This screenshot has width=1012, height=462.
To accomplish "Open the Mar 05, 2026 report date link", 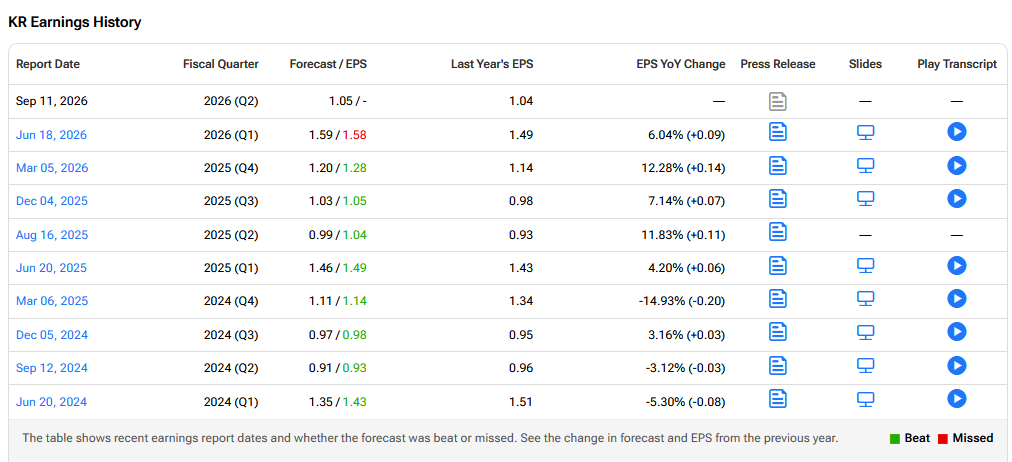I will [x=52, y=168].
